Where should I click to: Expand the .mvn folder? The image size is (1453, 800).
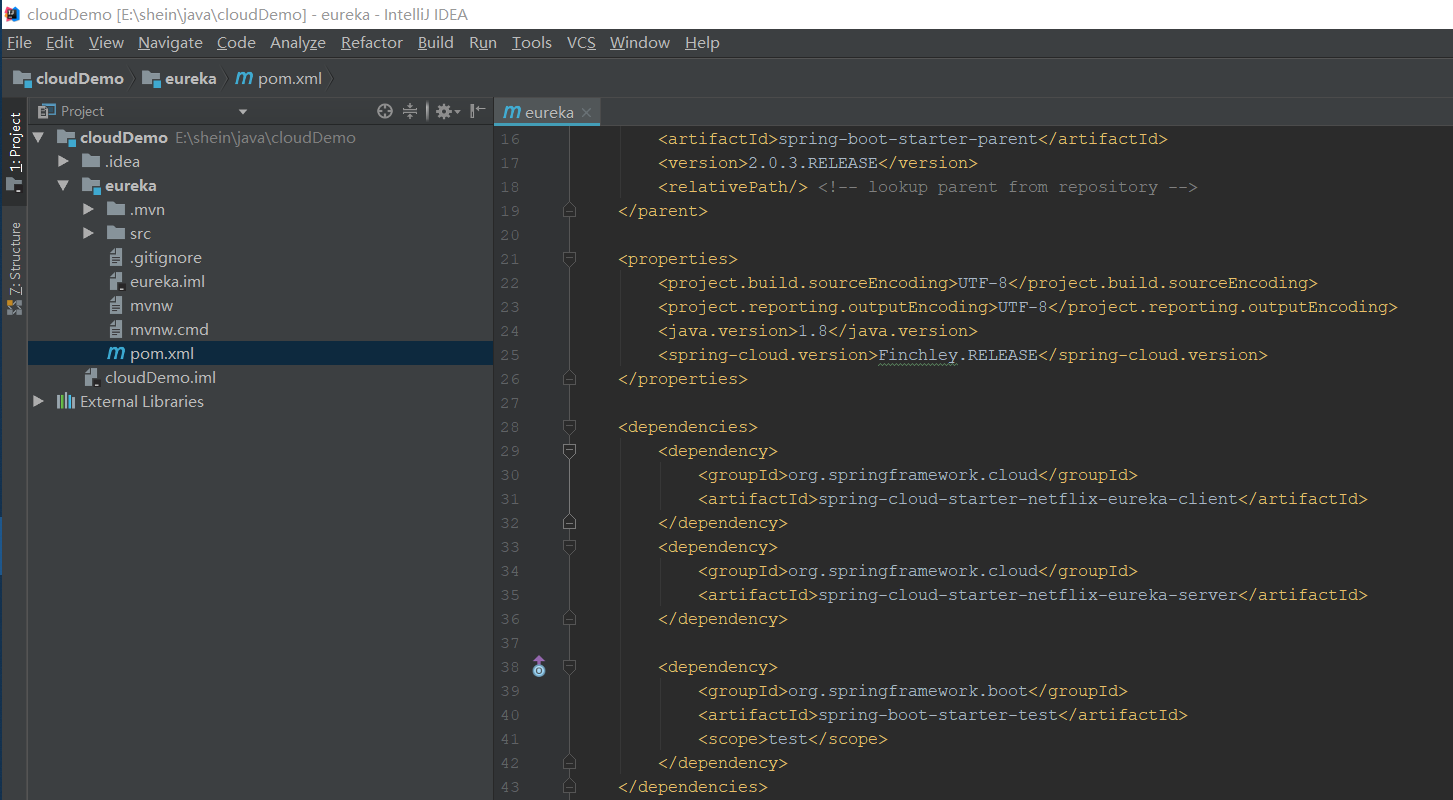pyautogui.click(x=88, y=209)
